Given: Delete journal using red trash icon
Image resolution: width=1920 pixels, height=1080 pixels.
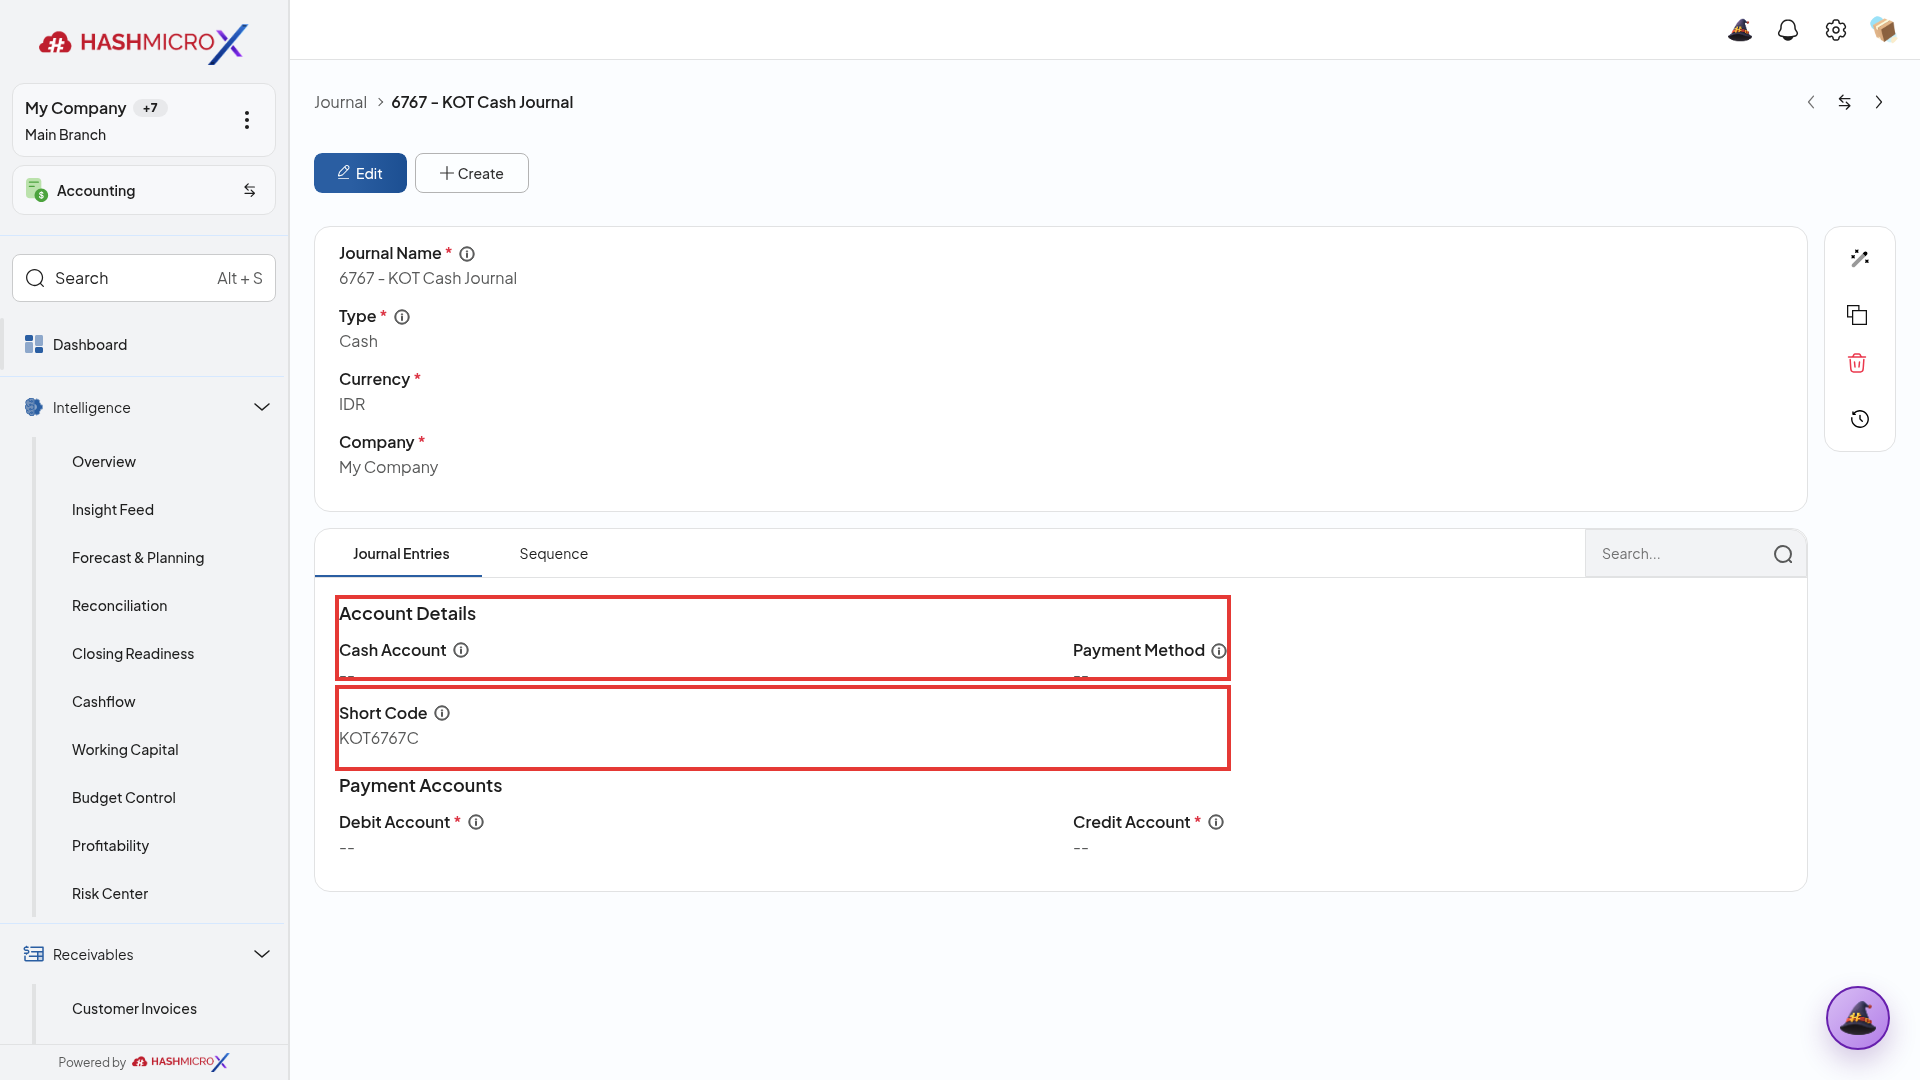Looking at the screenshot, I should [x=1857, y=363].
